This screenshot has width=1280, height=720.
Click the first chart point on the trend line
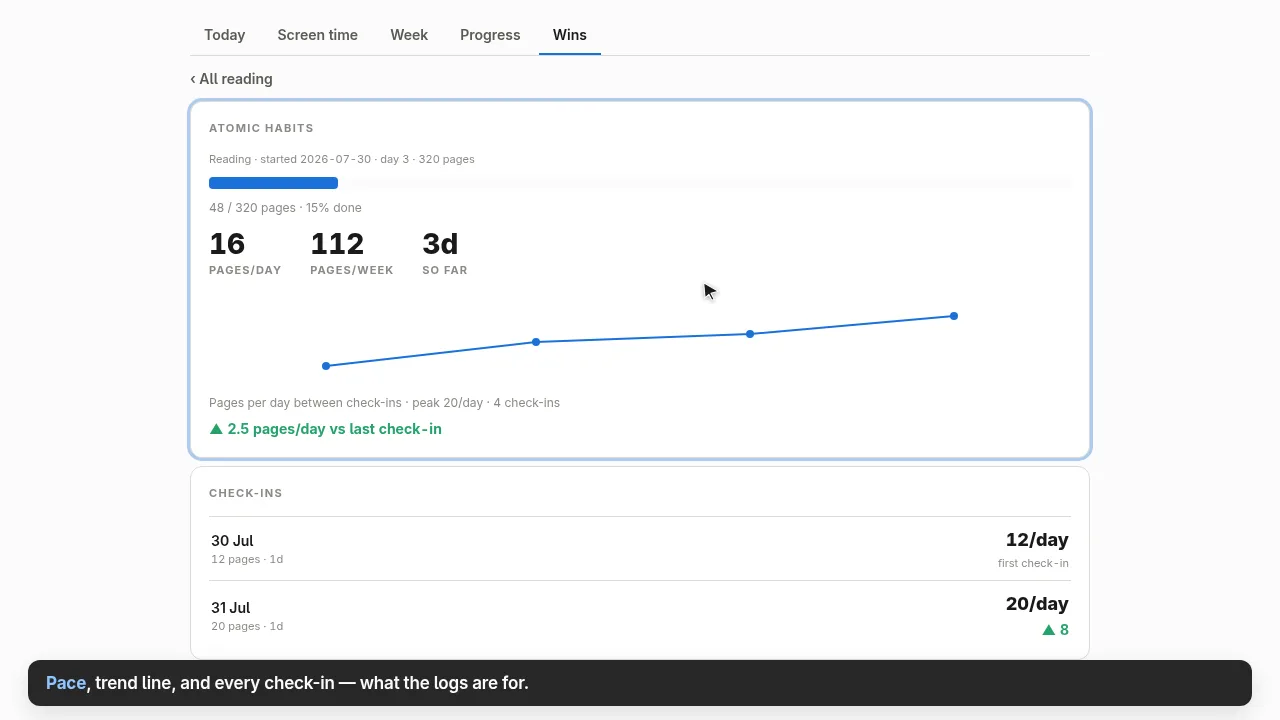click(326, 366)
